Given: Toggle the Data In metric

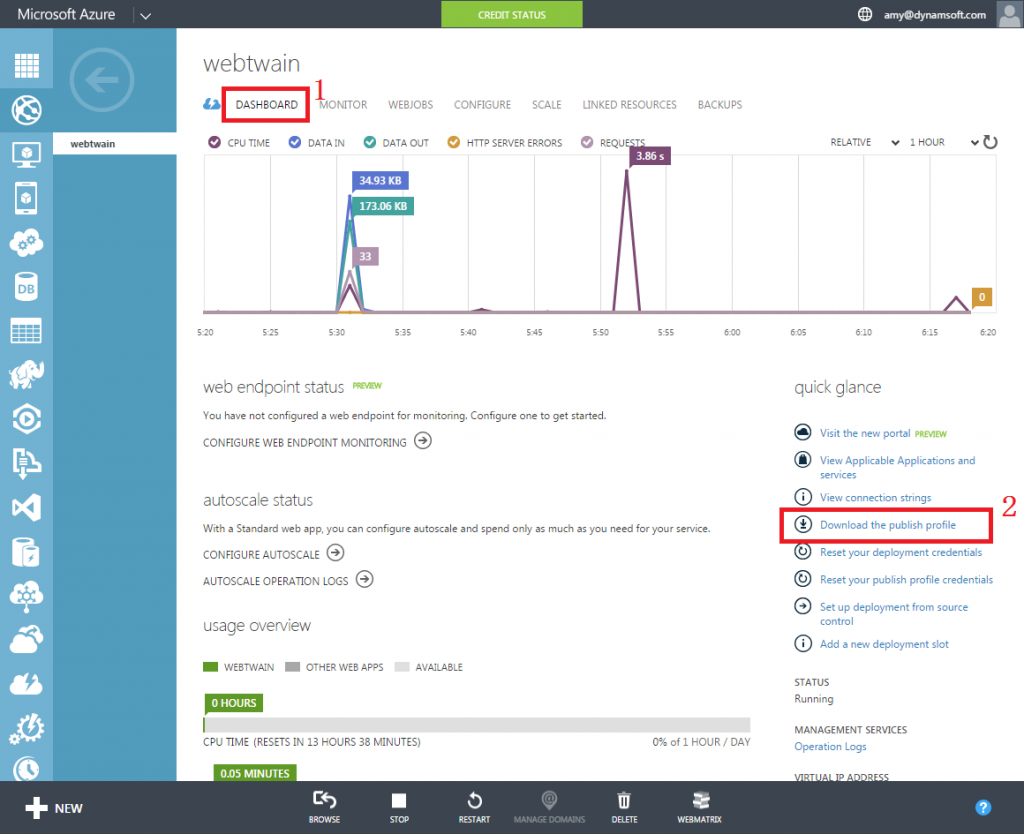Looking at the screenshot, I should 295,143.
